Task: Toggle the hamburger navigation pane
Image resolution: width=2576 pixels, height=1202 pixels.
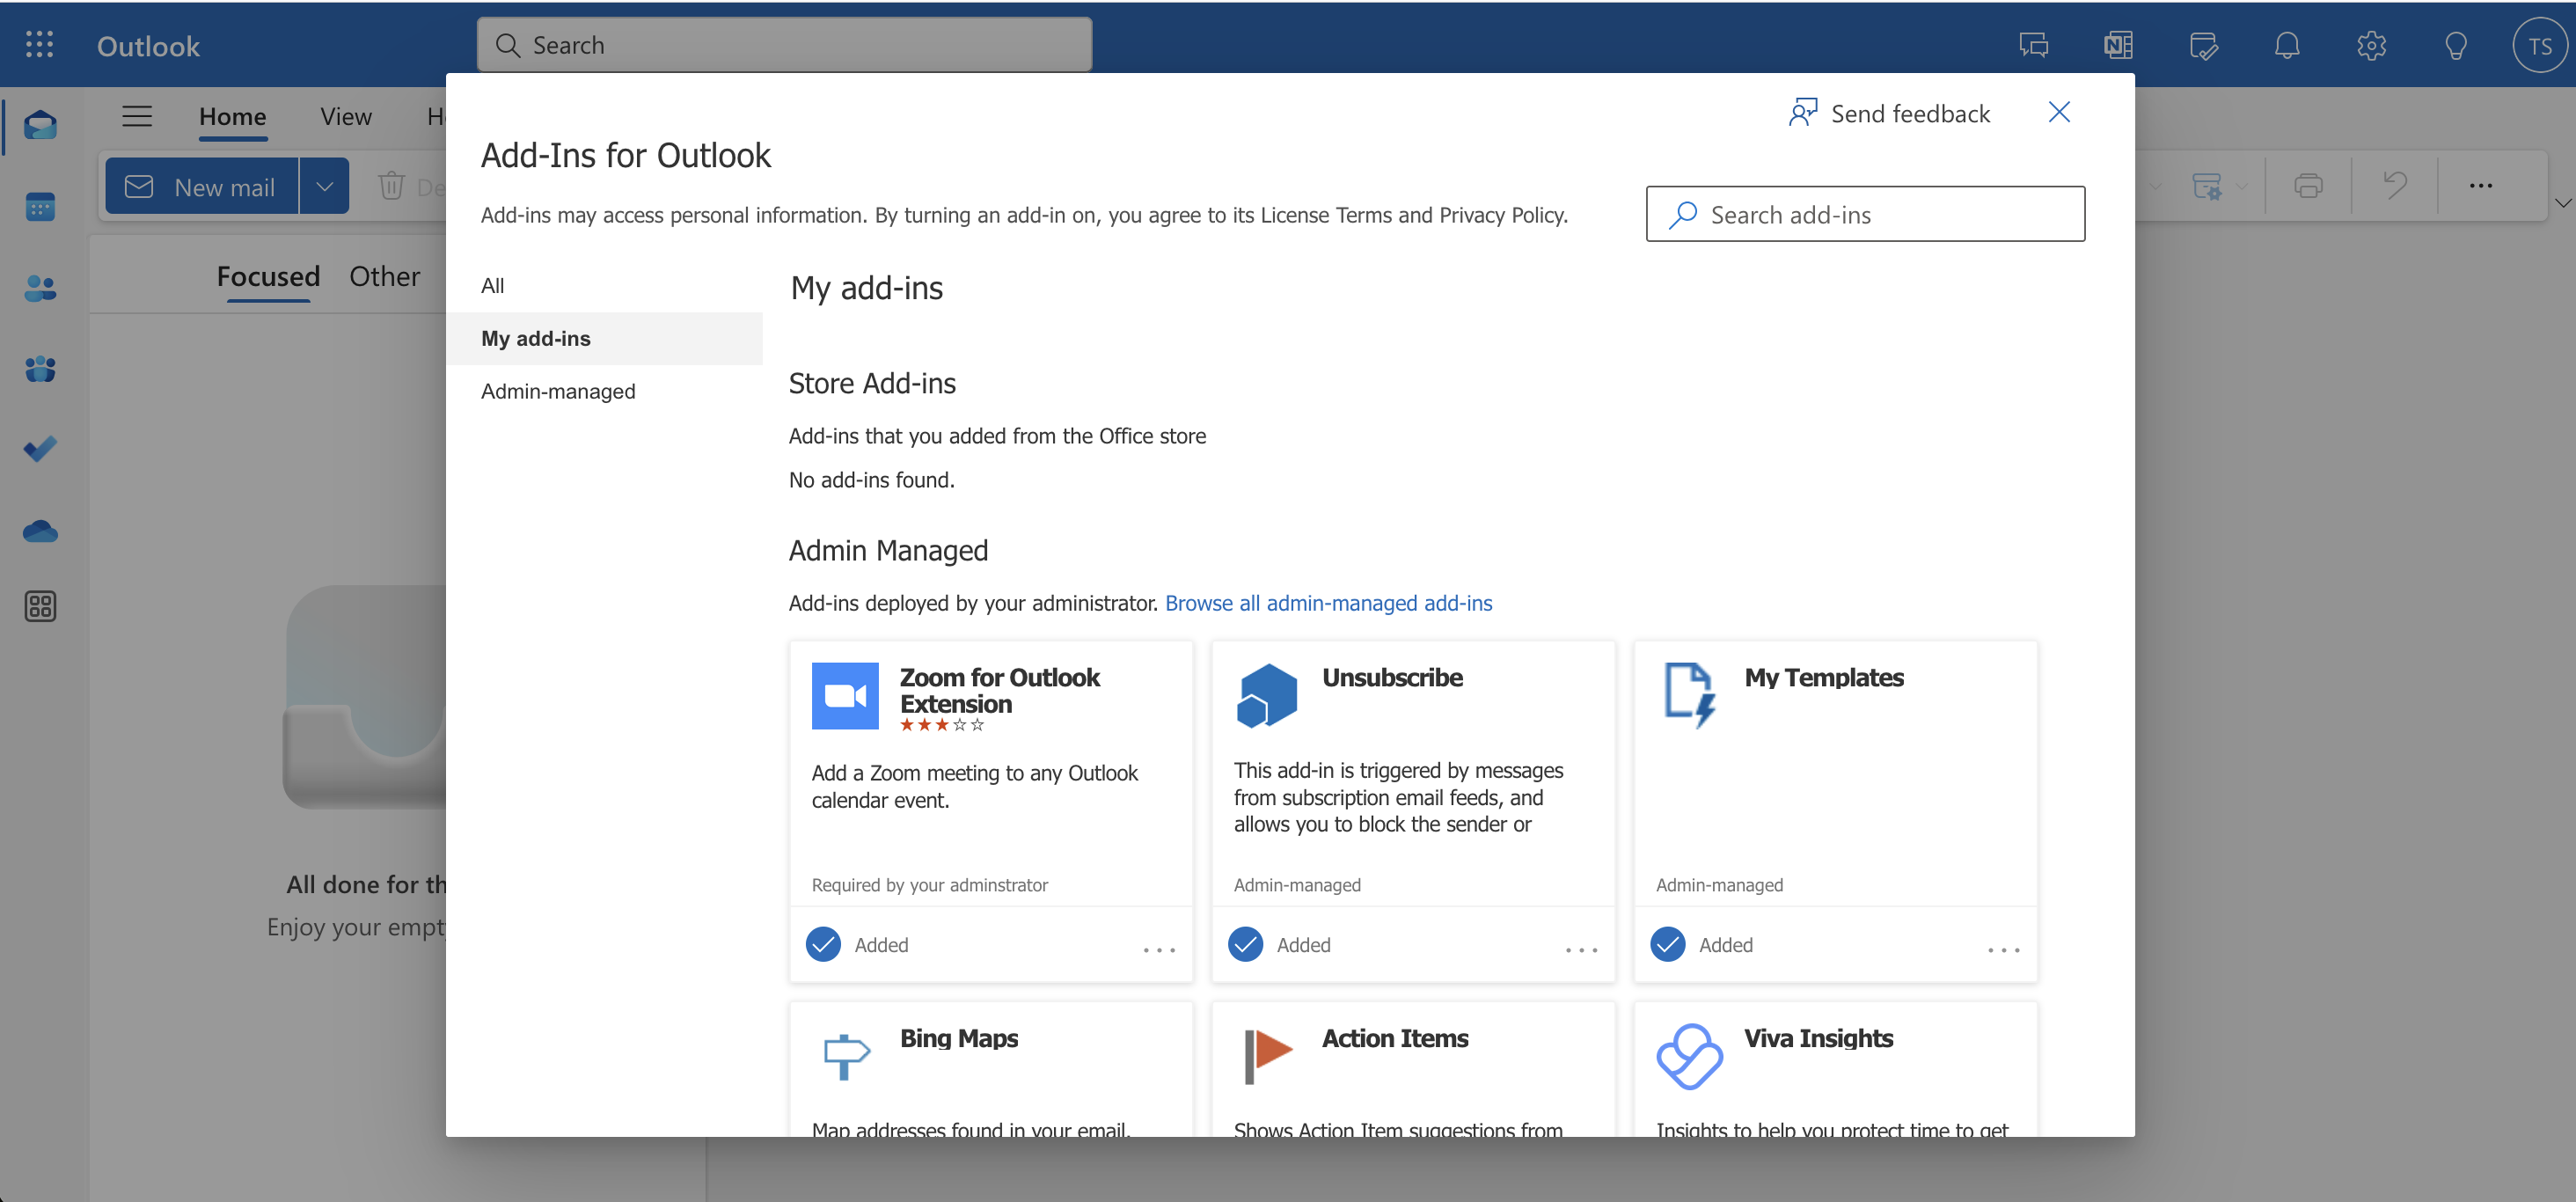Action: point(137,116)
